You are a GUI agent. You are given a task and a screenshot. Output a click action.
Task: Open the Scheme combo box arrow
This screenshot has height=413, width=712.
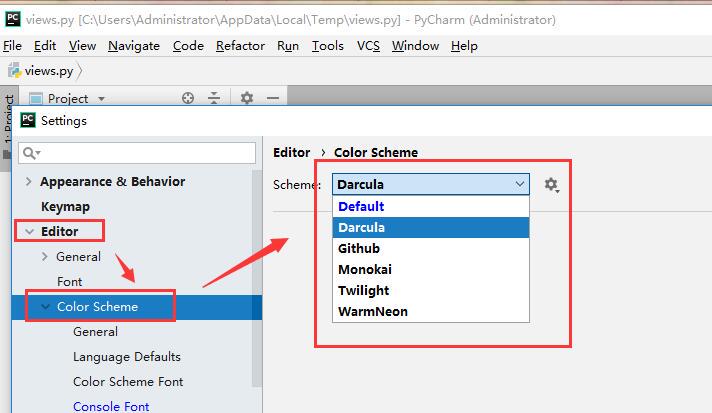click(519, 184)
